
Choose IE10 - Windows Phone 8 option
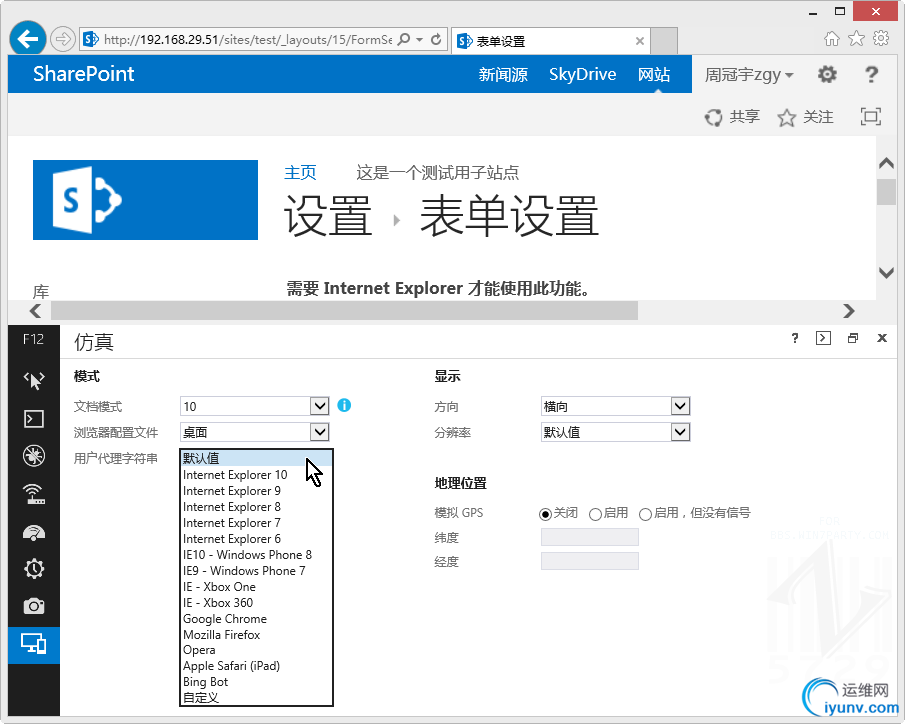[256, 555]
